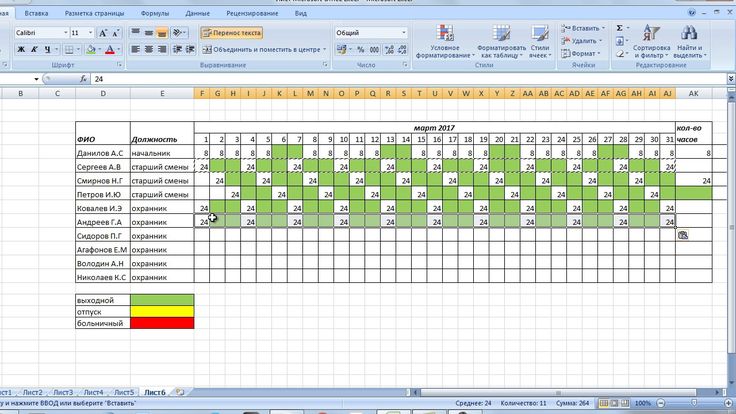The height and width of the screenshot is (414, 736).
Task: Decrease font size with small A icon
Action: tap(115, 33)
